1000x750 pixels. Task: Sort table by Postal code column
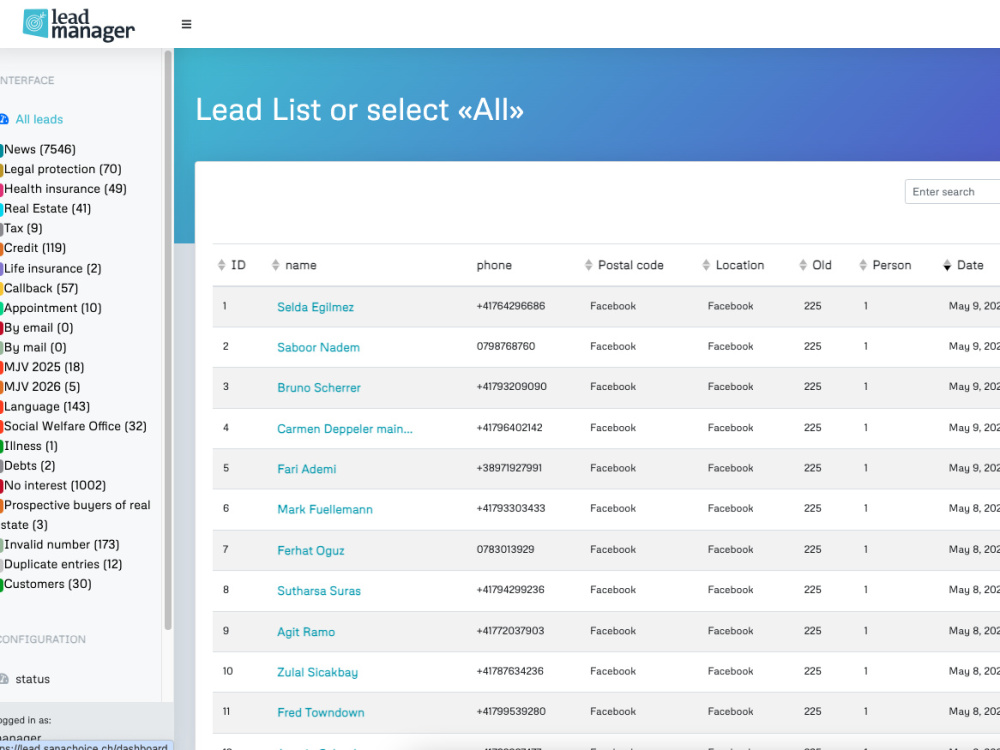[x=624, y=265]
